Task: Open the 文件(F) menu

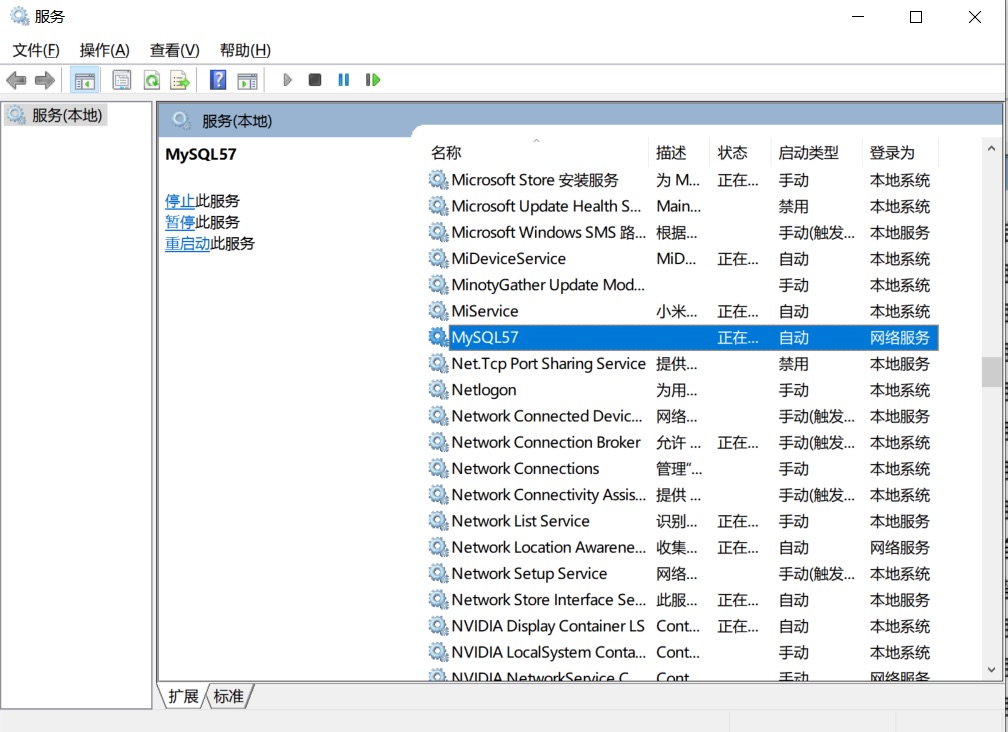Action: point(36,50)
